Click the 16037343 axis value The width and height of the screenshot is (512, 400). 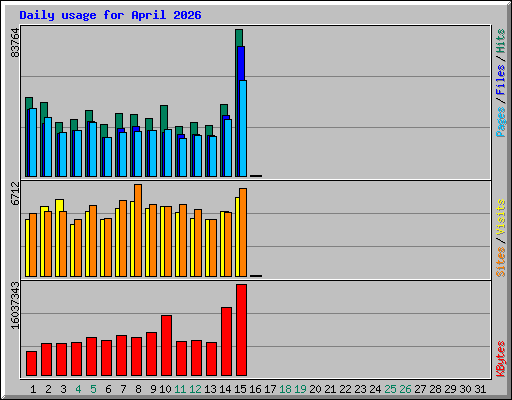[15, 305]
